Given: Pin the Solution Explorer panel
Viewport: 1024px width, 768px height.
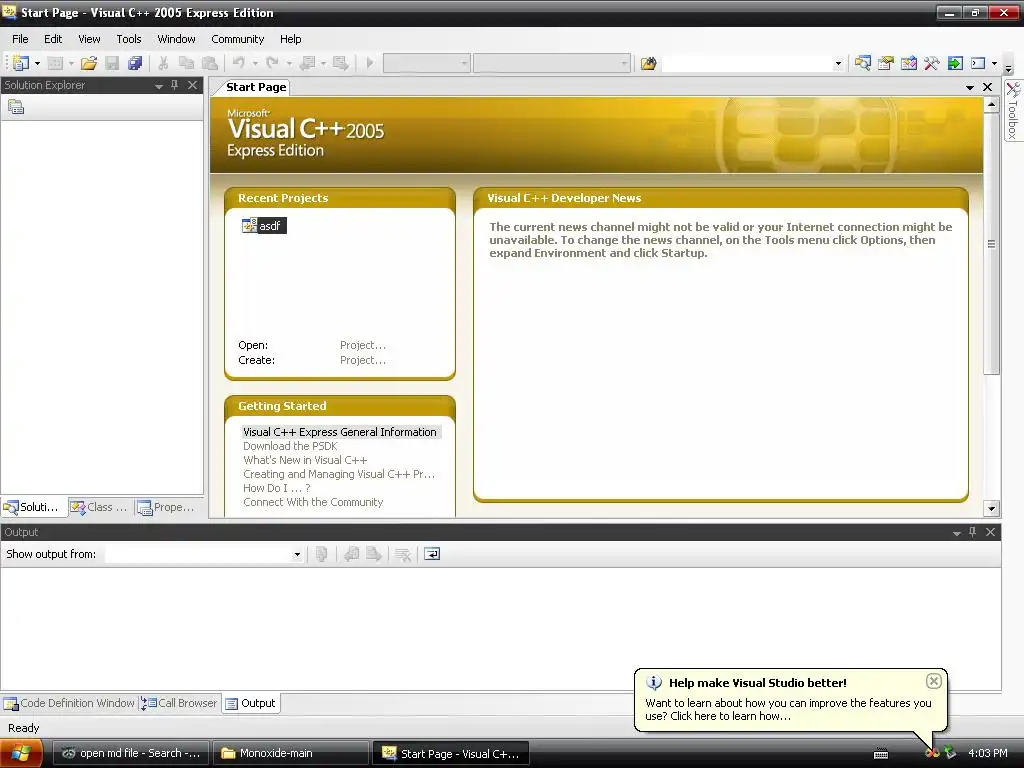Looking at the screenshot, I should (174, 85).
